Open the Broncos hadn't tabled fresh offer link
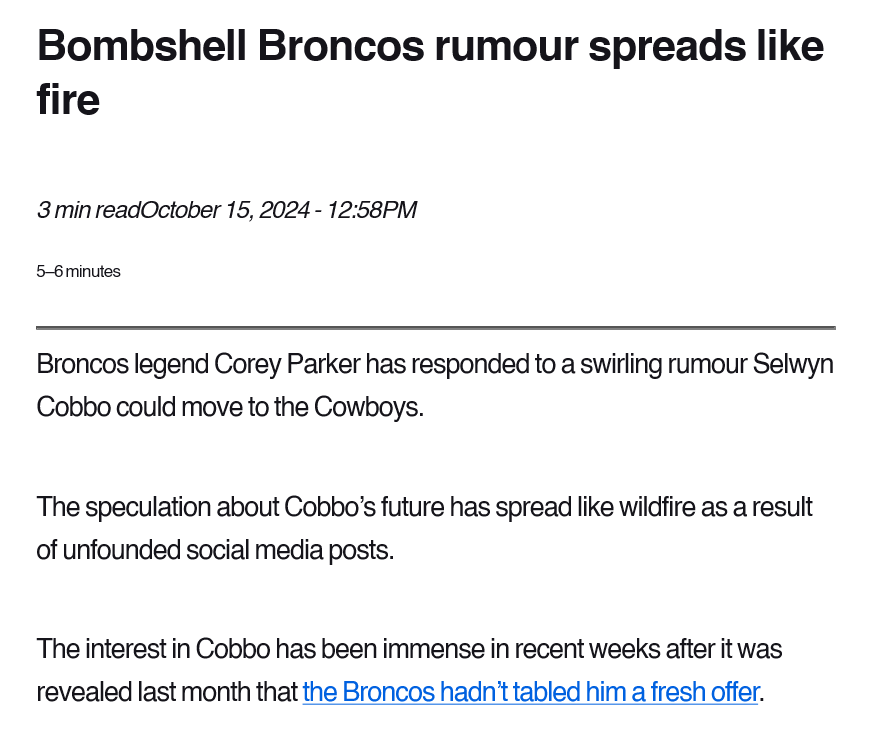Viewport: 877px width, 740px height. point(530,692)
